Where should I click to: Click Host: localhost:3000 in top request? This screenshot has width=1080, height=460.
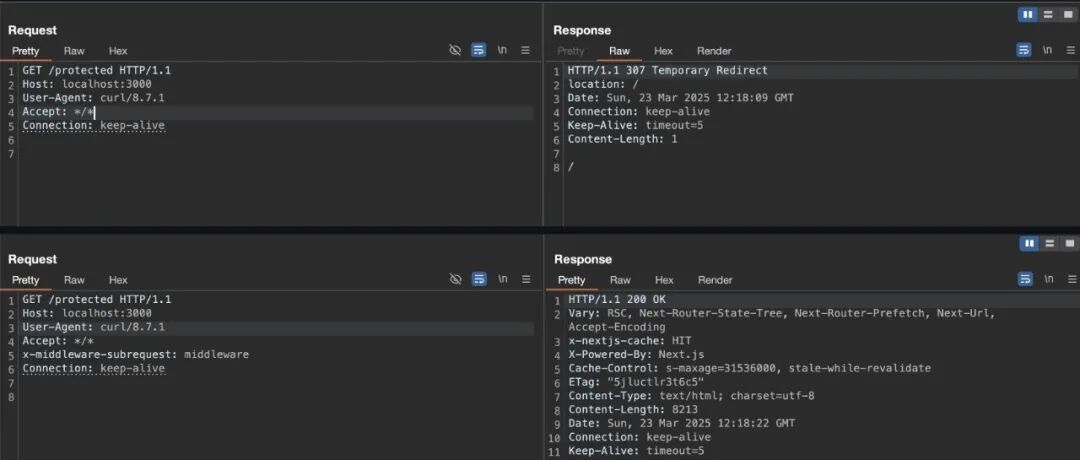pos(87,84)
